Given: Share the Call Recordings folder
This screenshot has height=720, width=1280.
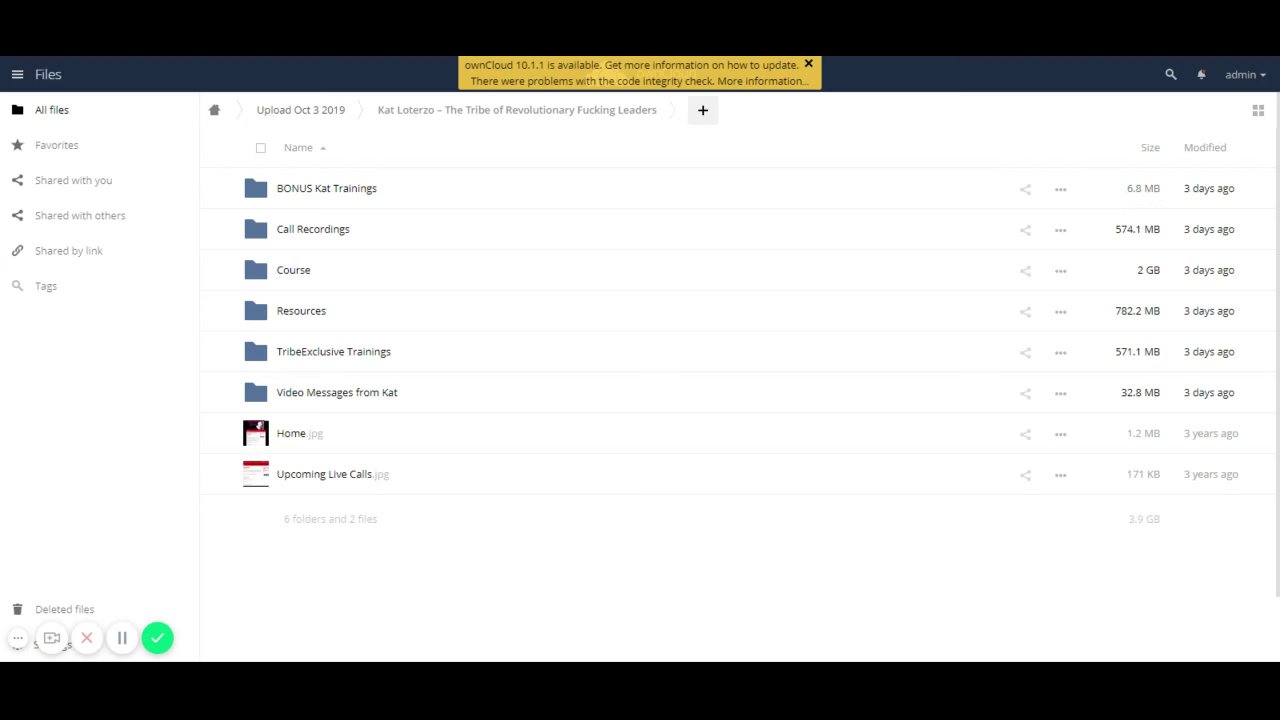Looking at the screenshot, I should click(x=1025, y=230).
